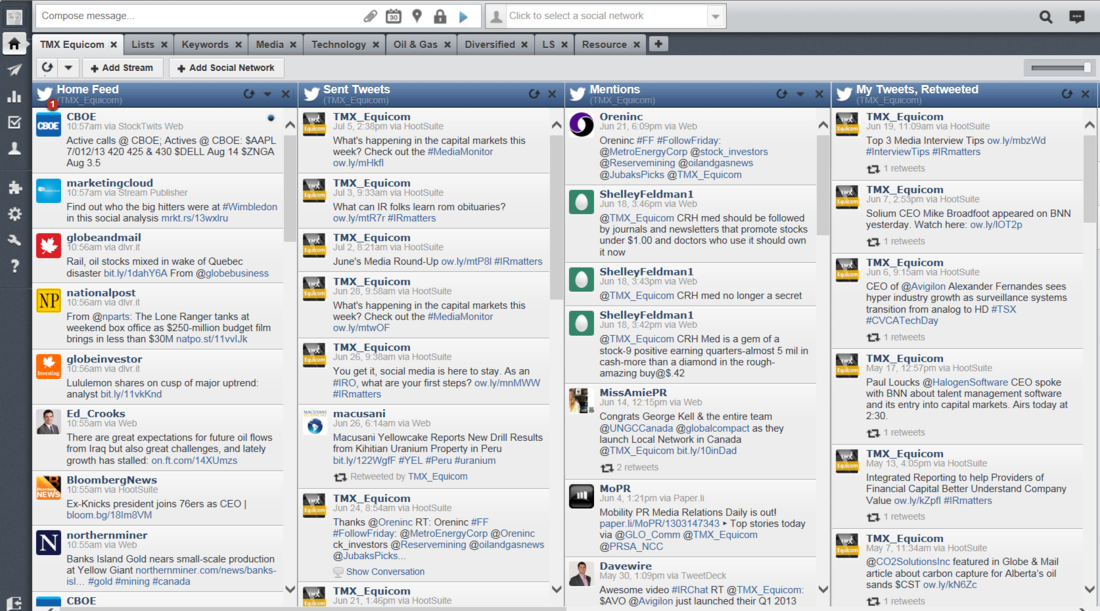The image size is (1100, 611).
Task: Click the sign out icon at sidebar bottom
Action: pos(14,602)
